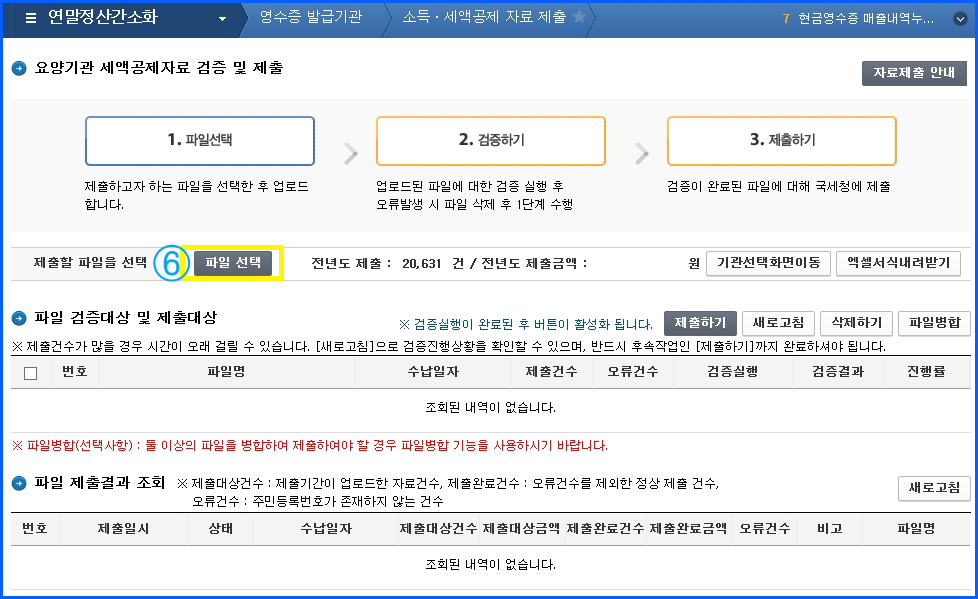Select step 2. 검증하기 box
The image size is (978, 599).
(491, 140)
